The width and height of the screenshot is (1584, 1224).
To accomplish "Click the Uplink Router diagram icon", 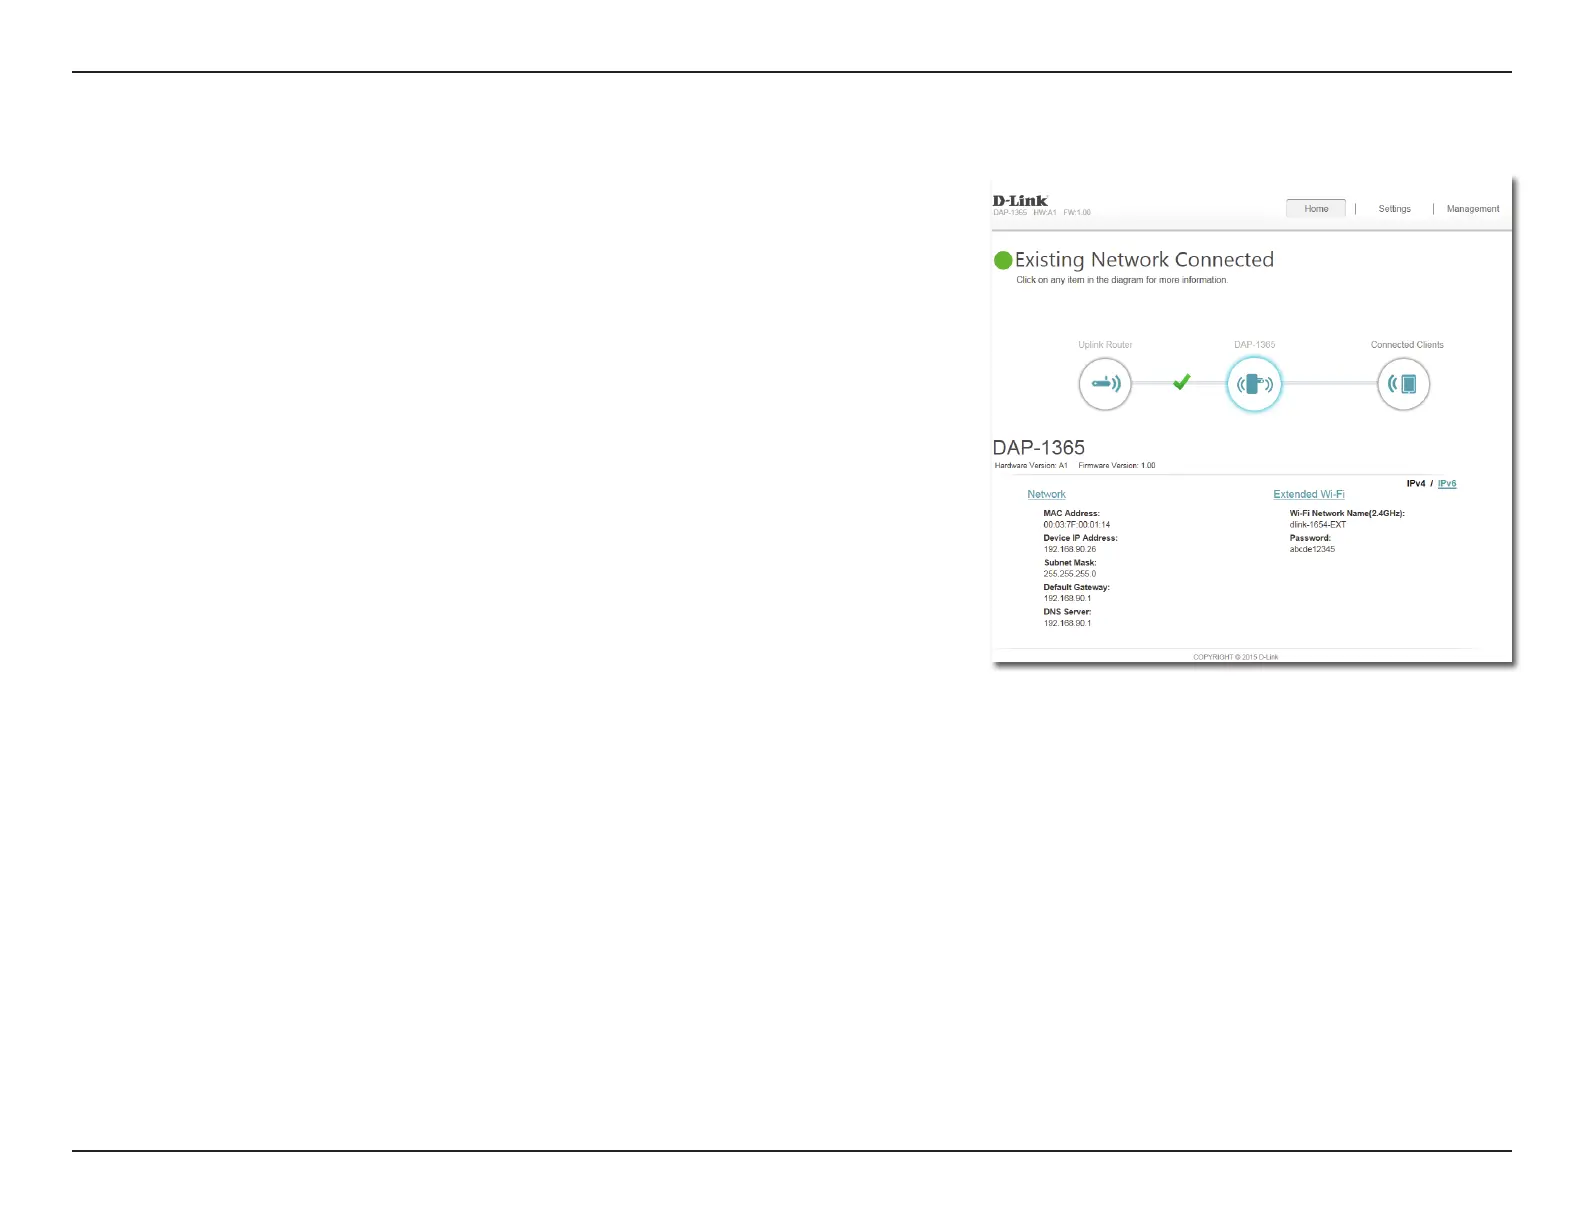I will pos(1105,384).
